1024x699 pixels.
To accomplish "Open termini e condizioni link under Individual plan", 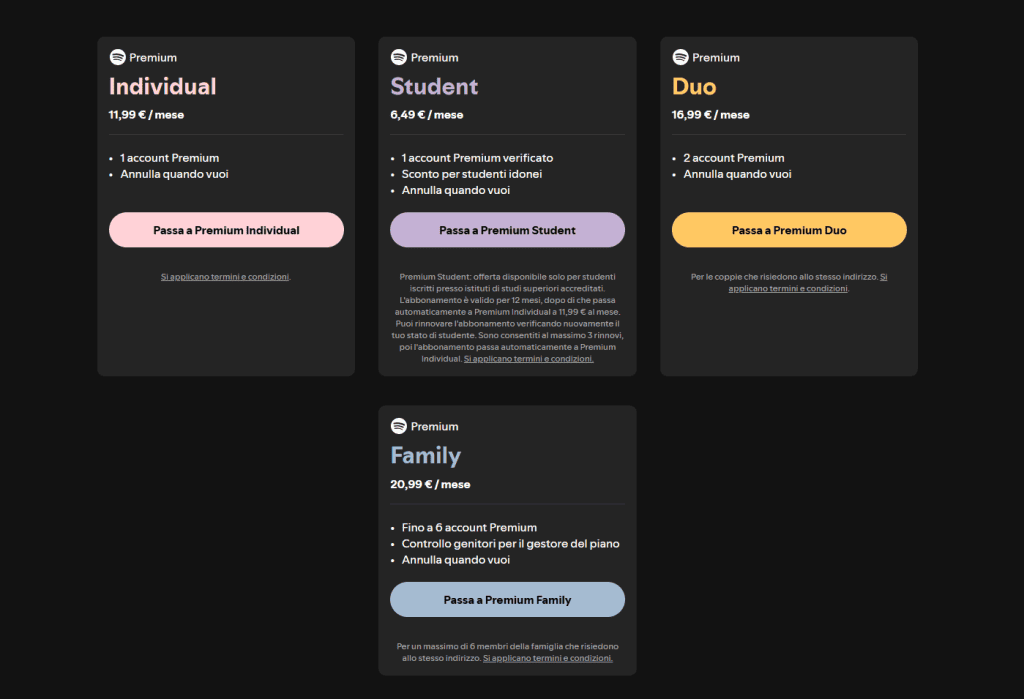I will tap(226, 276).
